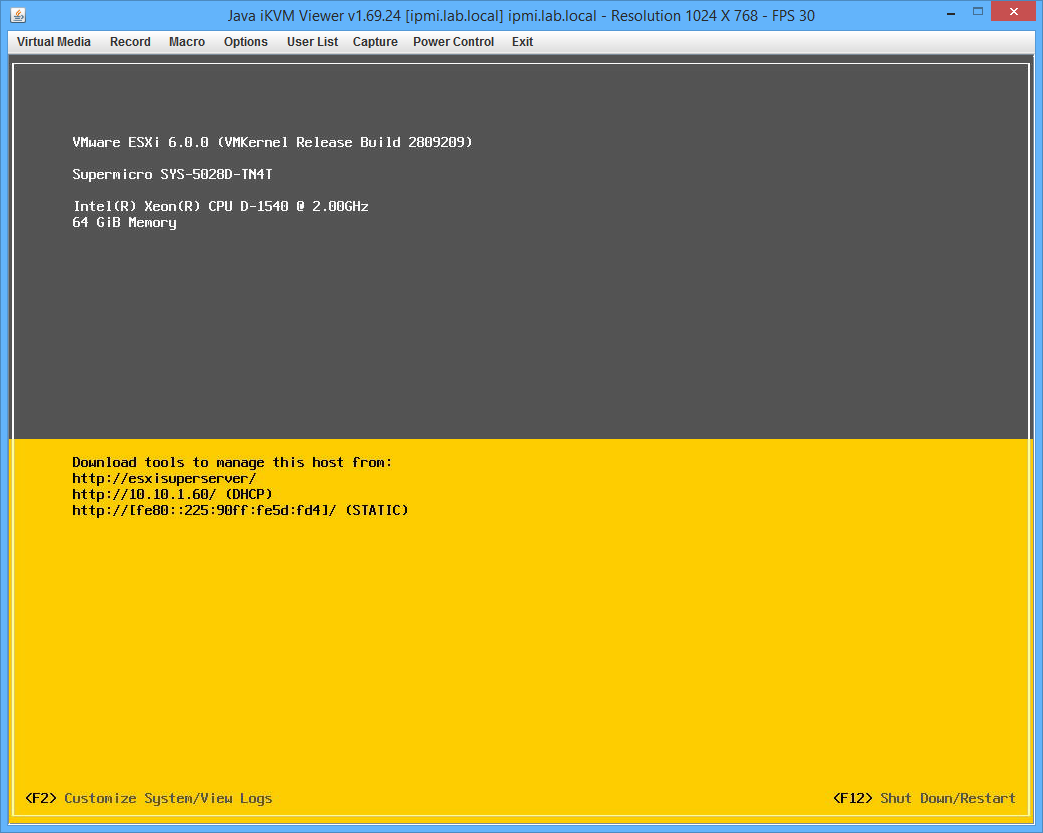Click the Java icon in title bar
This screenshot has height=833, width=1043.
pyautogui.click(x=18, y=15)
